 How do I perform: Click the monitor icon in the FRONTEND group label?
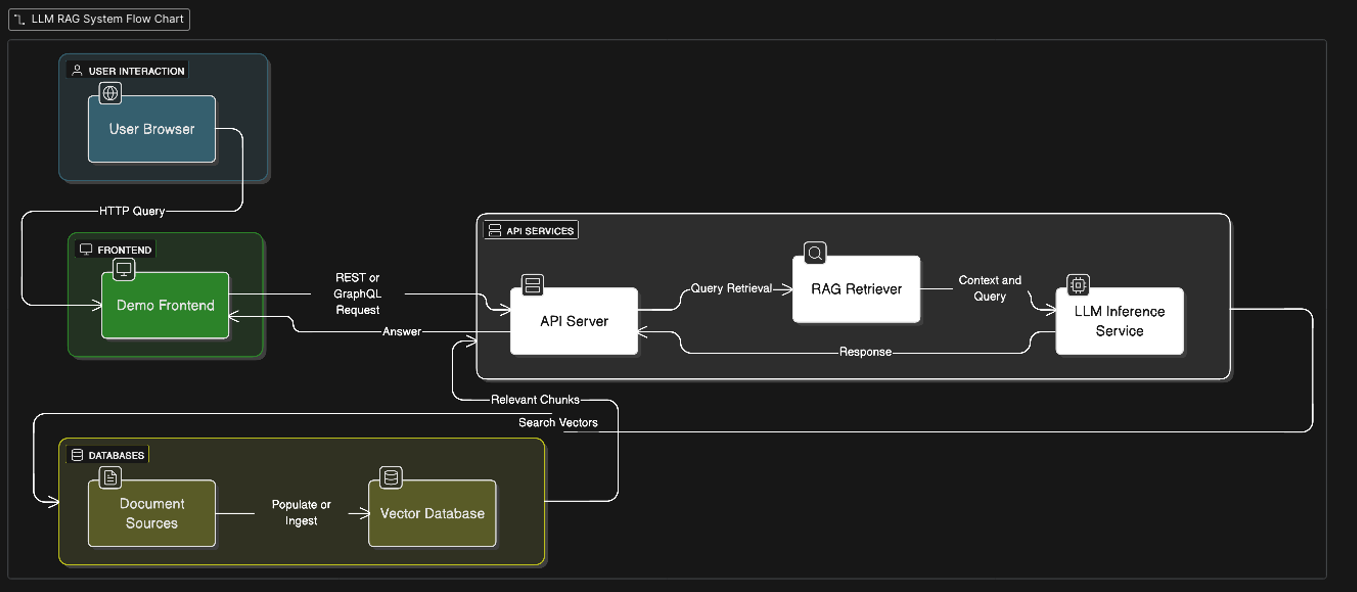[84, 248]
